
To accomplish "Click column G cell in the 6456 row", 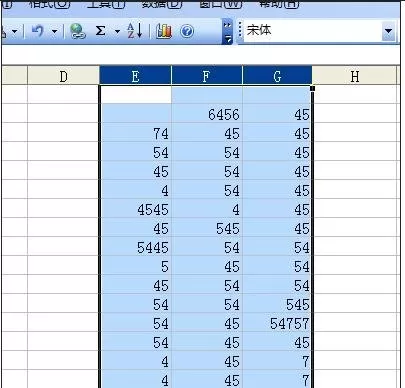I will [277, 114].
